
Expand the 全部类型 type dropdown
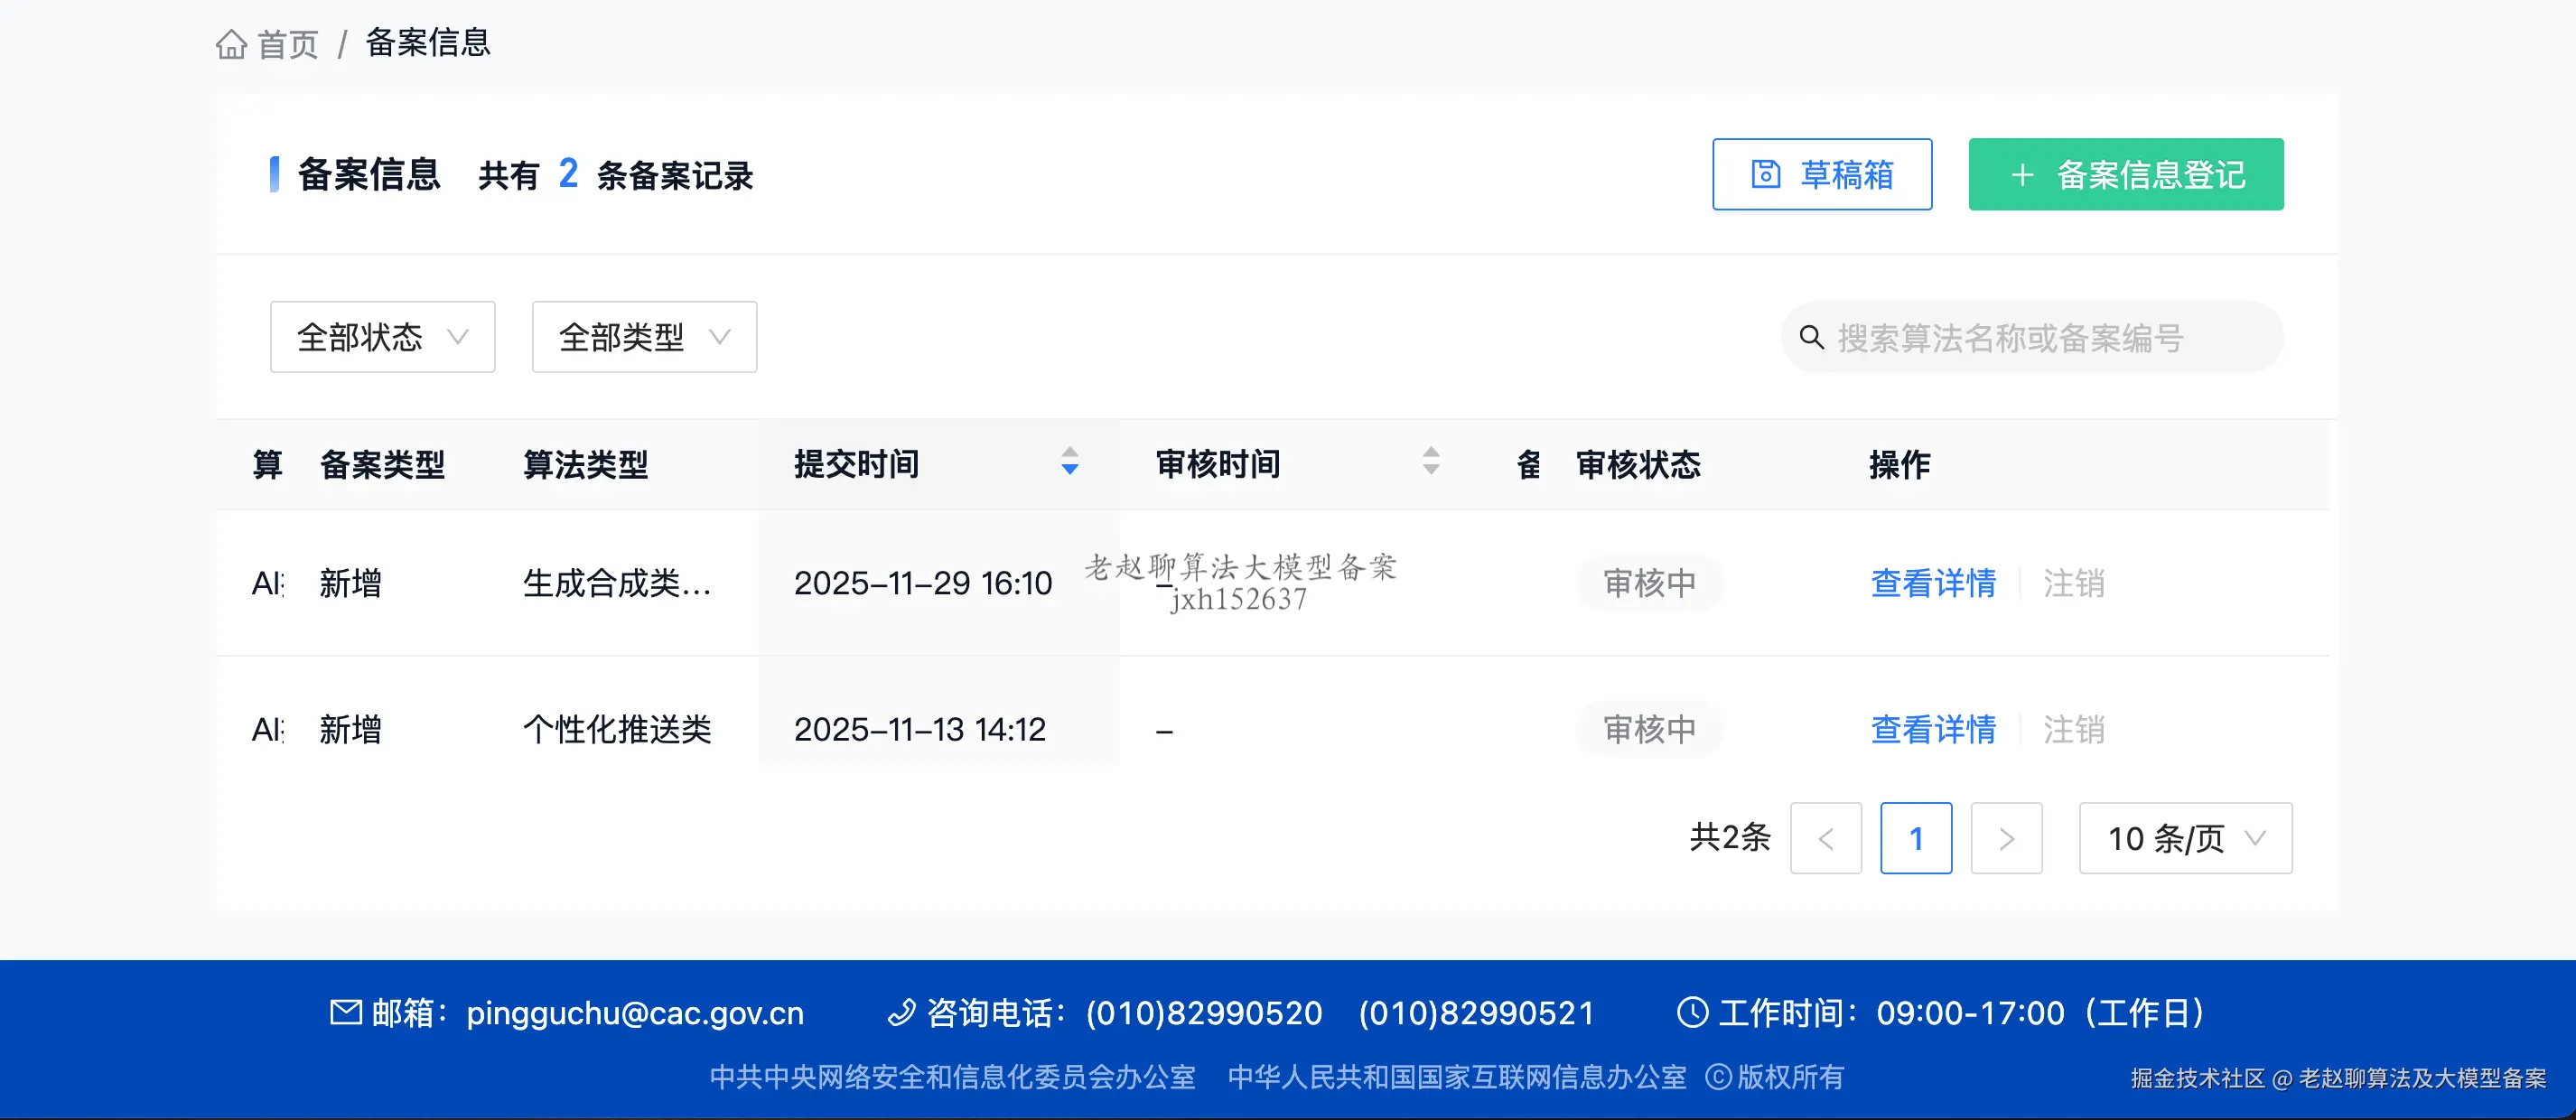point(644,337)
